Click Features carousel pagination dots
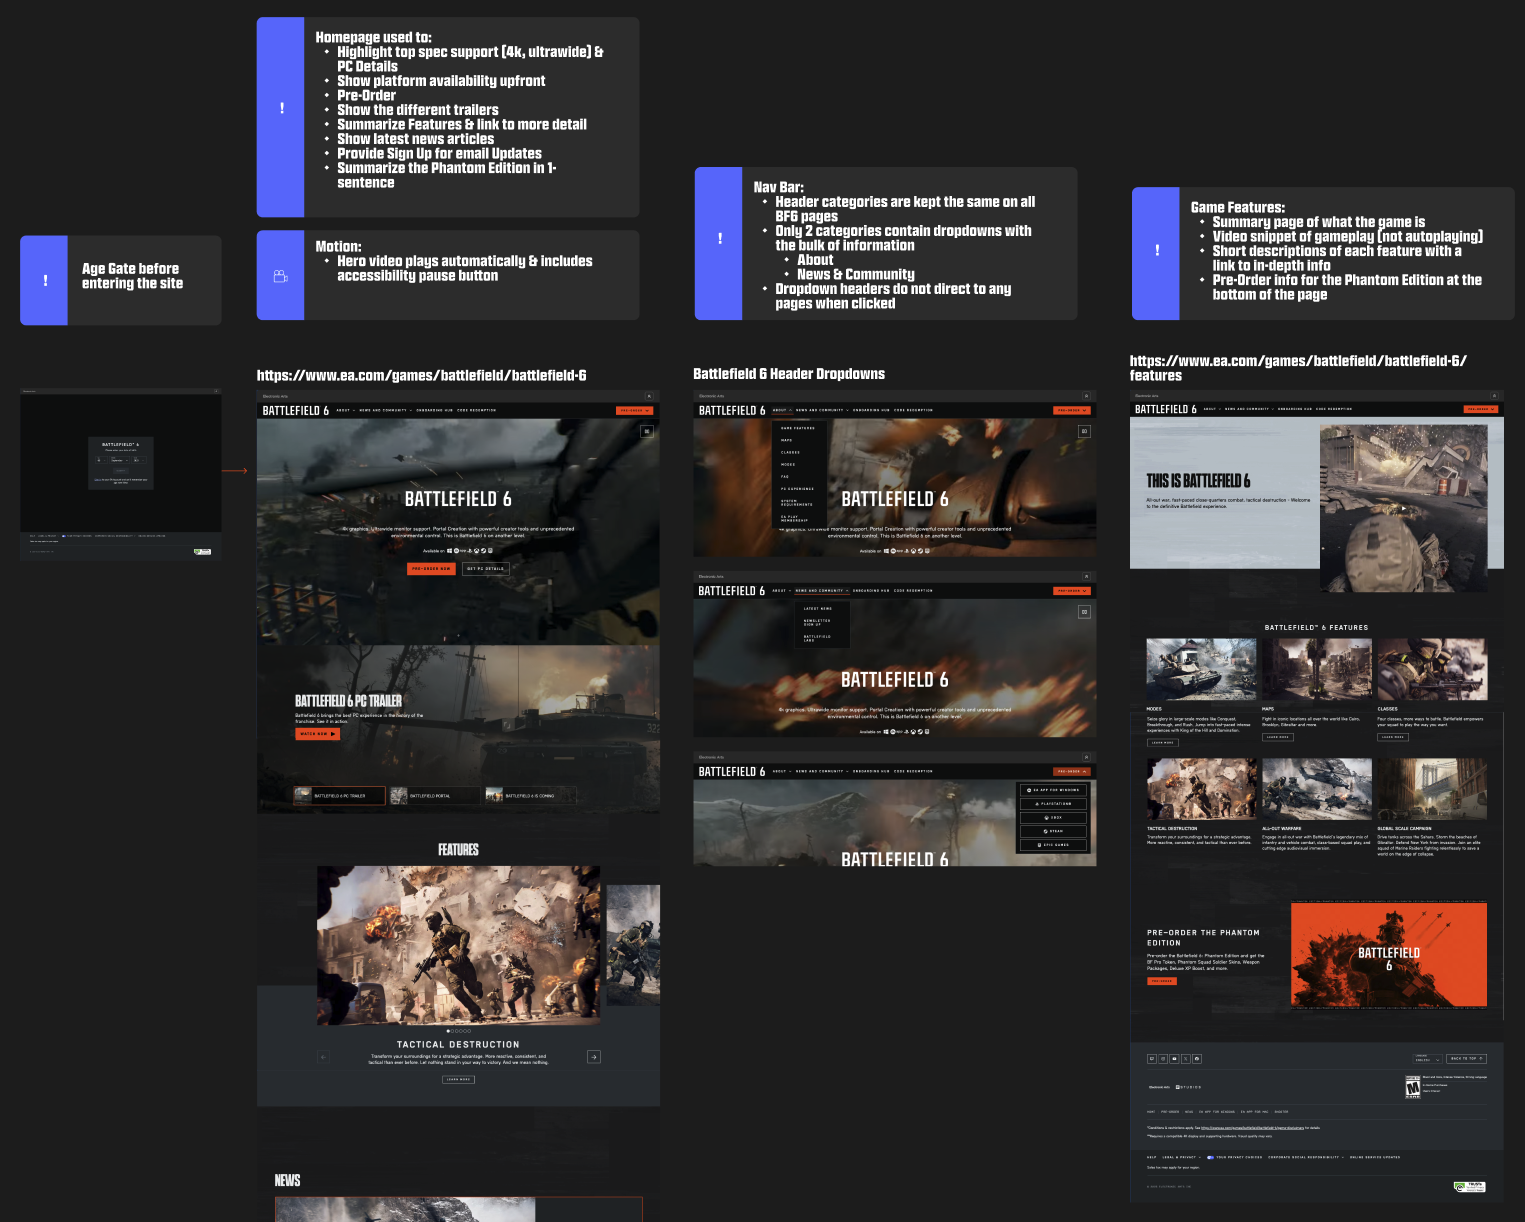The width and height of the screenshot is (1525, 1222). click(458, 1030)
